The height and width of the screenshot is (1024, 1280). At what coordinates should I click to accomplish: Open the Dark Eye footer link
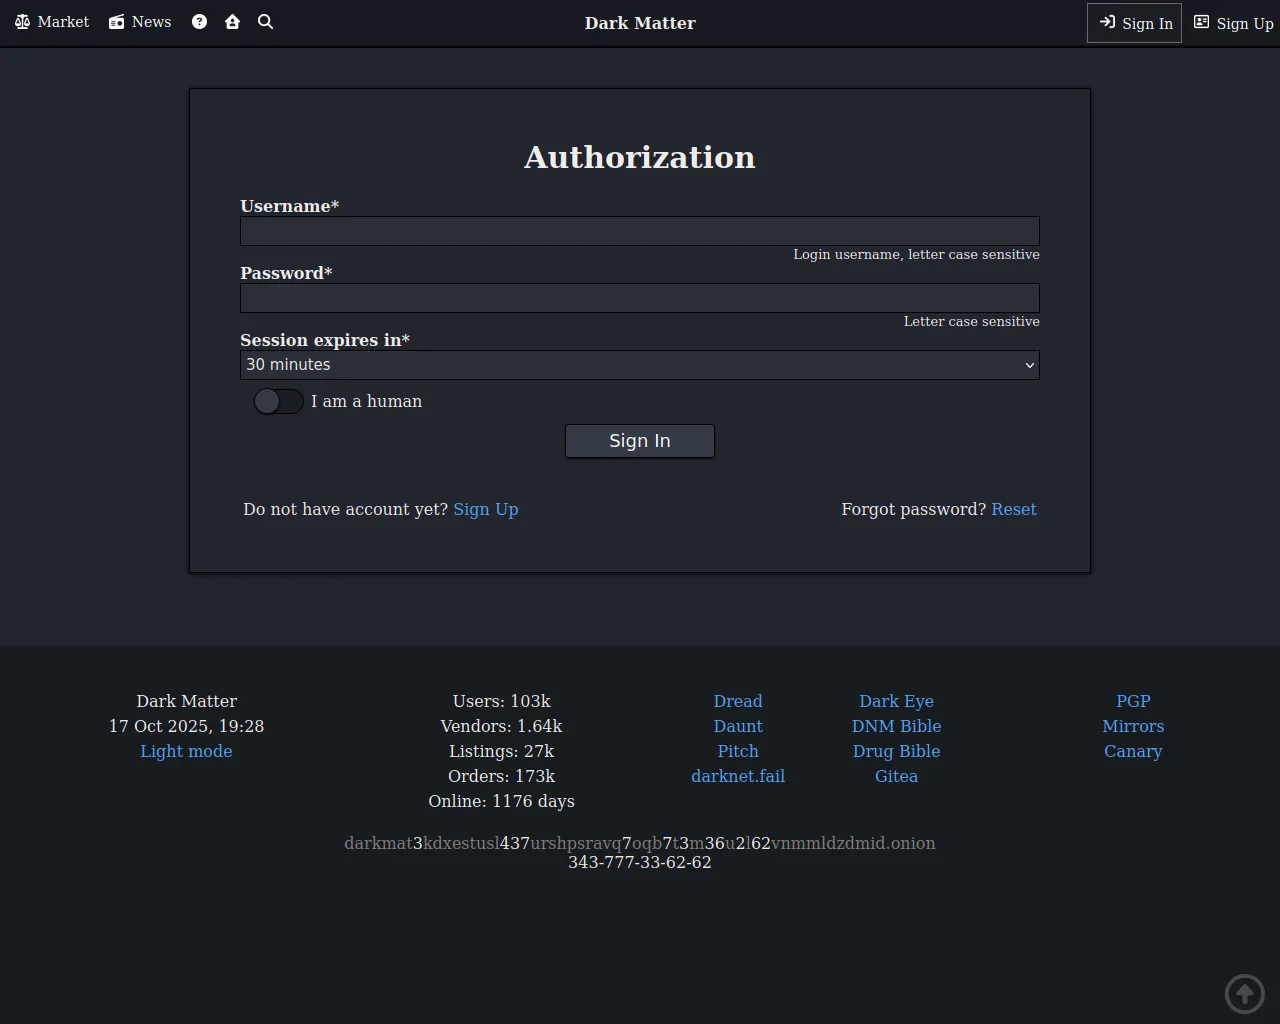pyautogui.click(x=897, y=701)
